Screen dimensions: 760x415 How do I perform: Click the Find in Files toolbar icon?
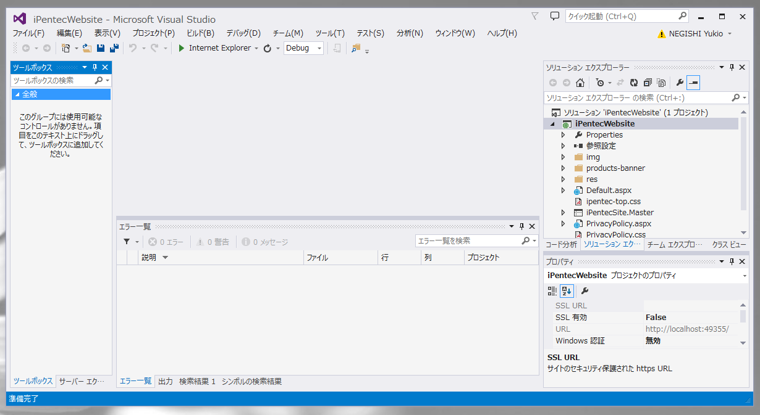(x=356, y=48)
